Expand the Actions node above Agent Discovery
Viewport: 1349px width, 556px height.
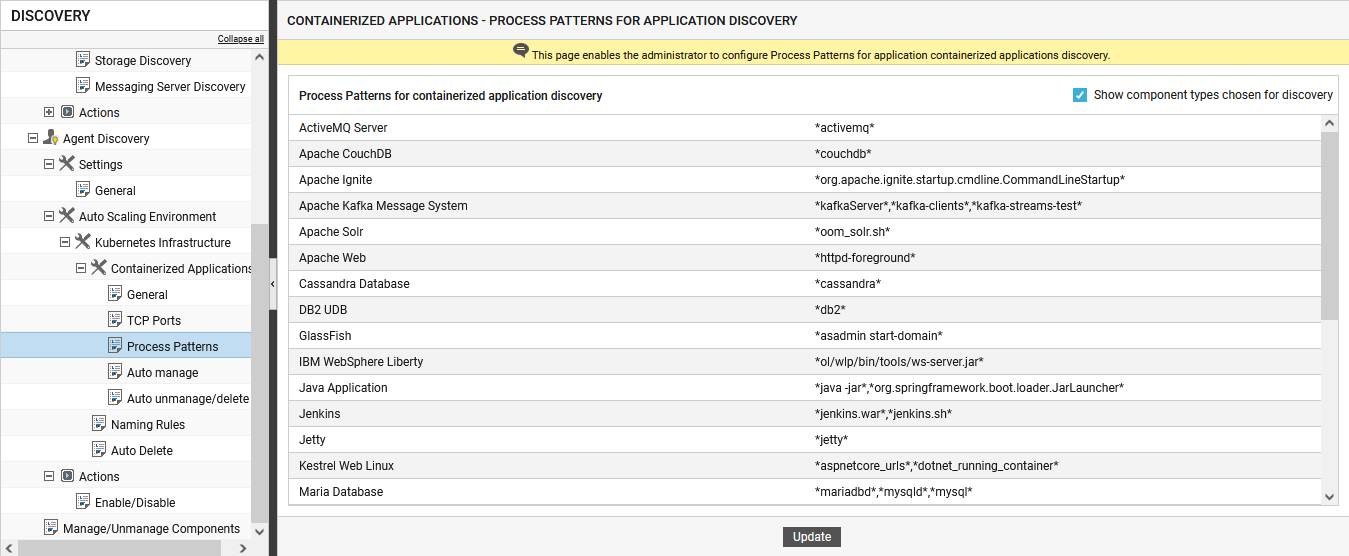click(x=49, y=112)
